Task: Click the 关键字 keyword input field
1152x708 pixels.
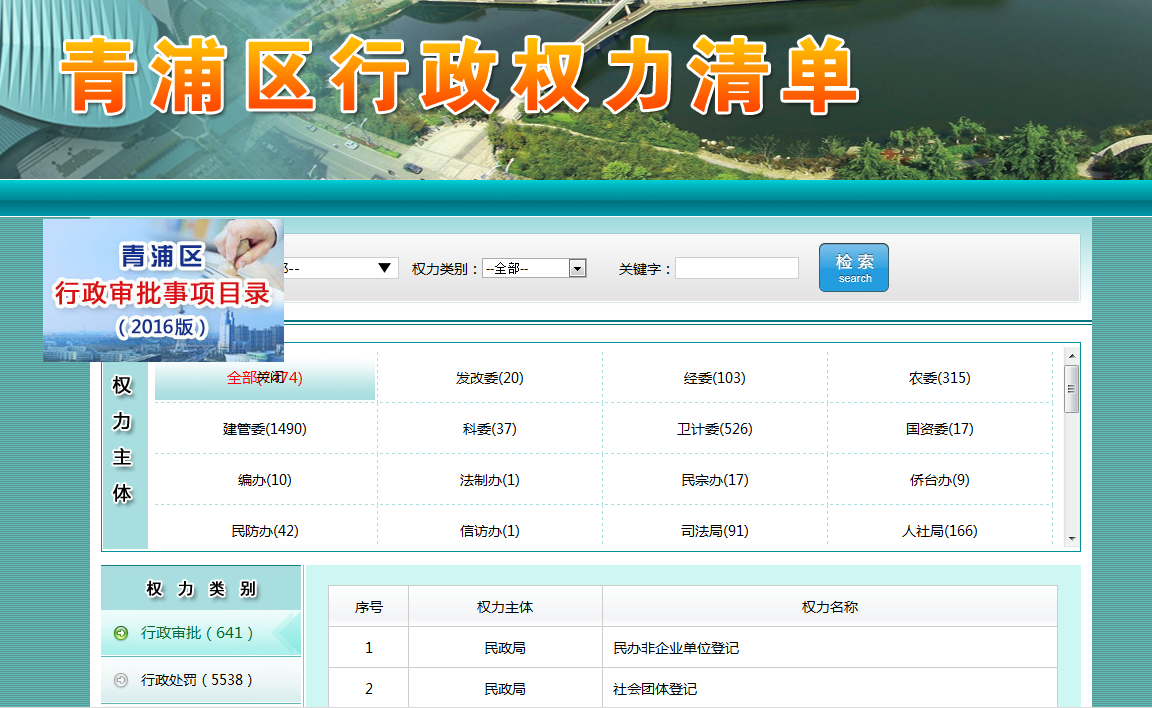Action: tap(736, 267)
